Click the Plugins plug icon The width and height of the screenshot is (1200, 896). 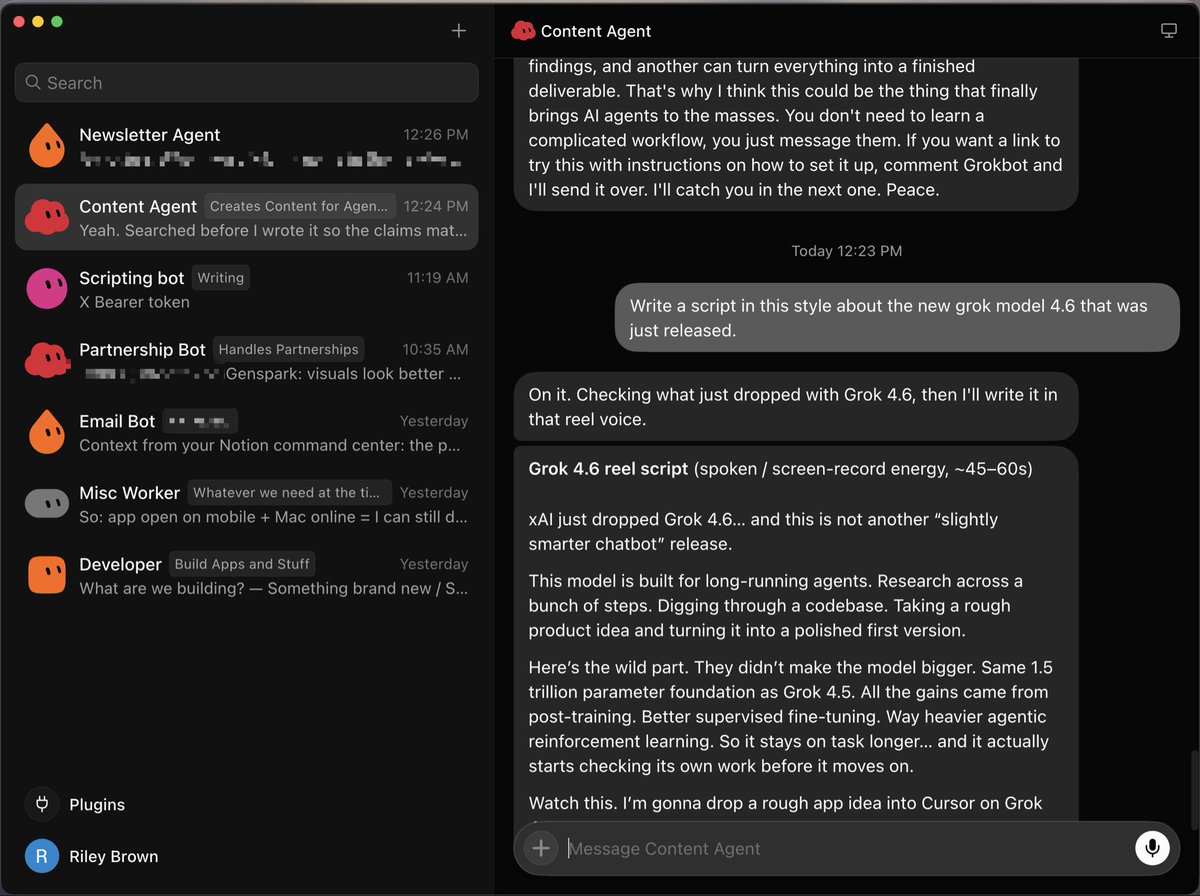(42, 804)
